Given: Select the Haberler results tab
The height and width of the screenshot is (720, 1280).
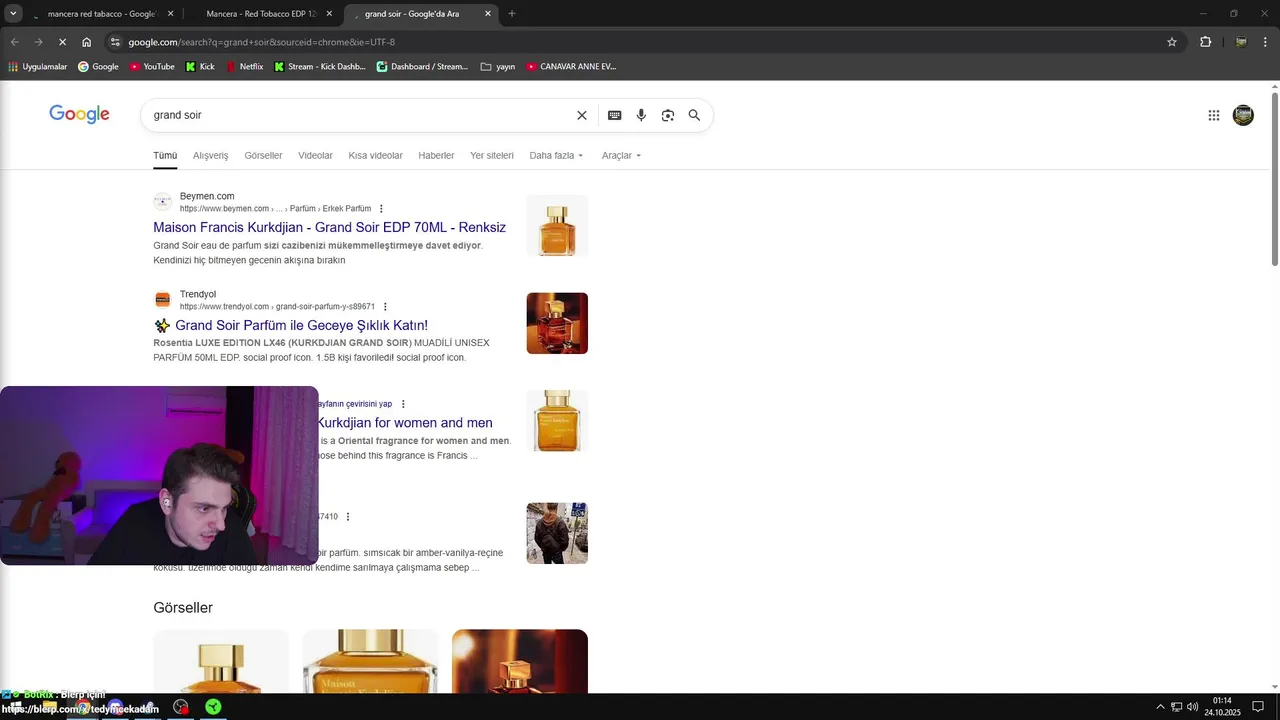Looking at the screenshot, I should click(x=436, y=156).
